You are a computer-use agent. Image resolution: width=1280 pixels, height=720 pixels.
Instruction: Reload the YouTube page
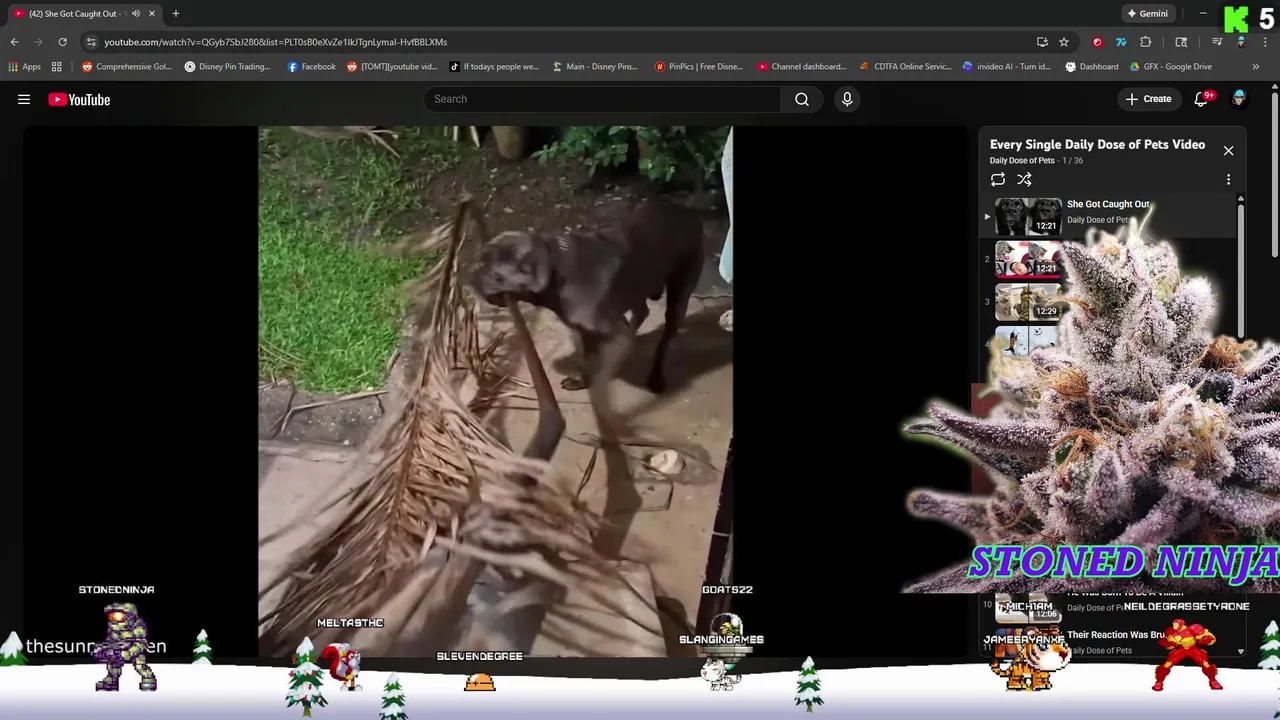coord(62,42)
